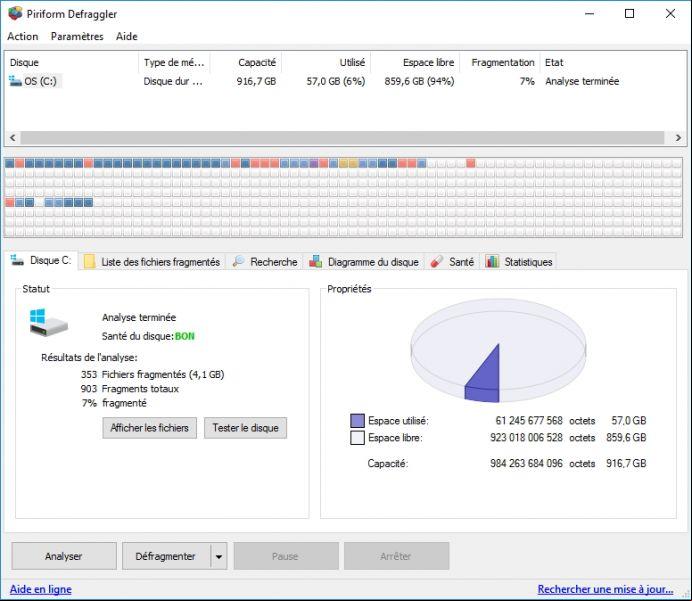
Task: Sort by Utilisé column header
Action: click(x=326, y=62)
